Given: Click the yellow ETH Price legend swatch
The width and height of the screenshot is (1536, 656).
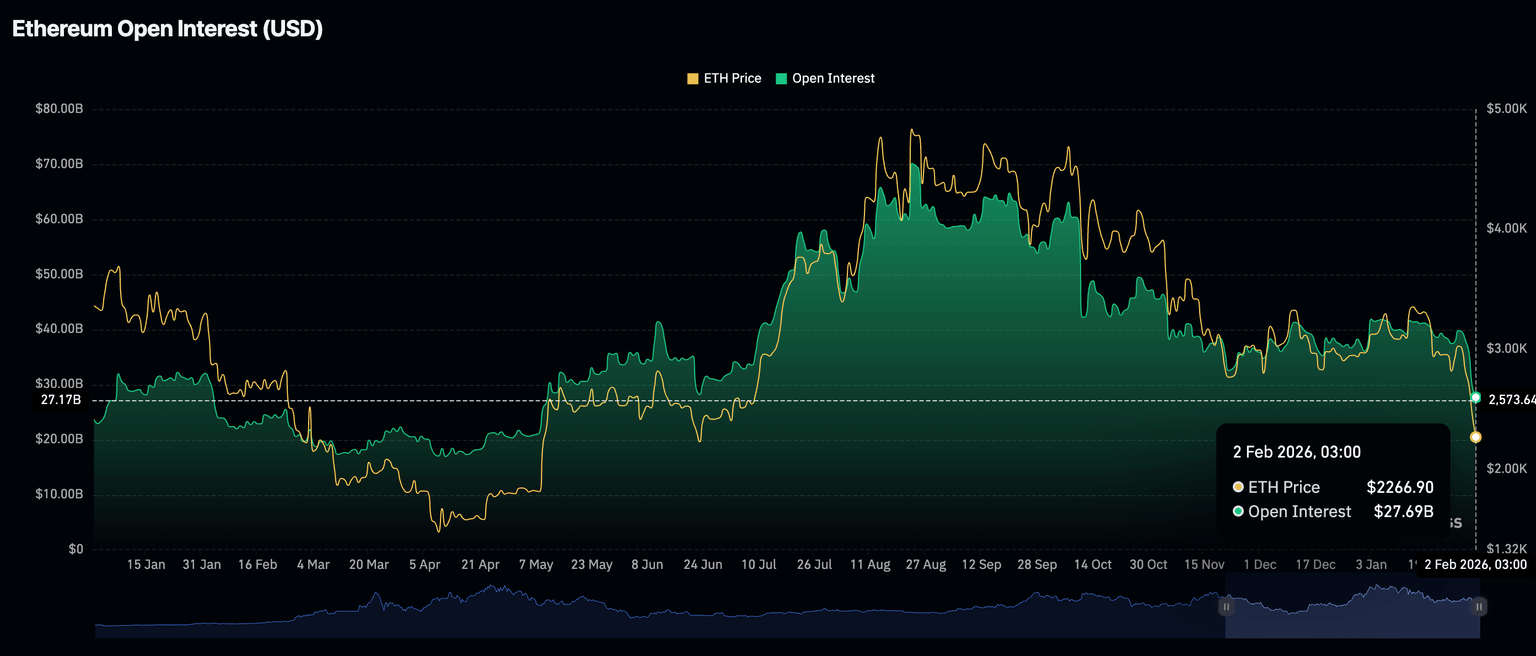Looking at the screenshot, I should click(x=693, y=78).
